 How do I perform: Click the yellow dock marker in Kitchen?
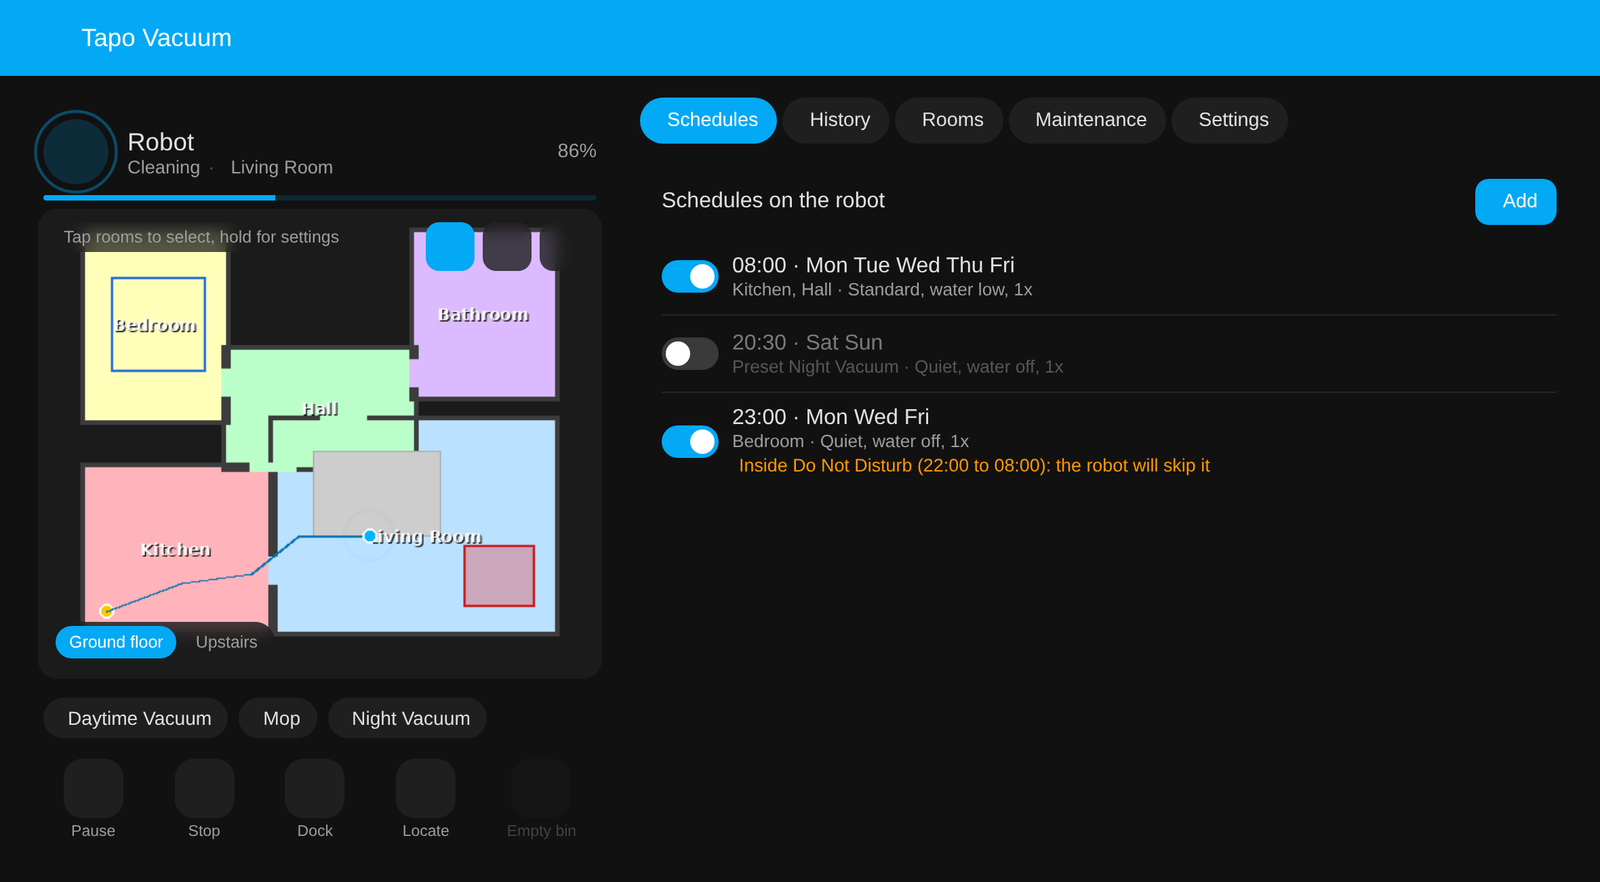tap(107, 611)
